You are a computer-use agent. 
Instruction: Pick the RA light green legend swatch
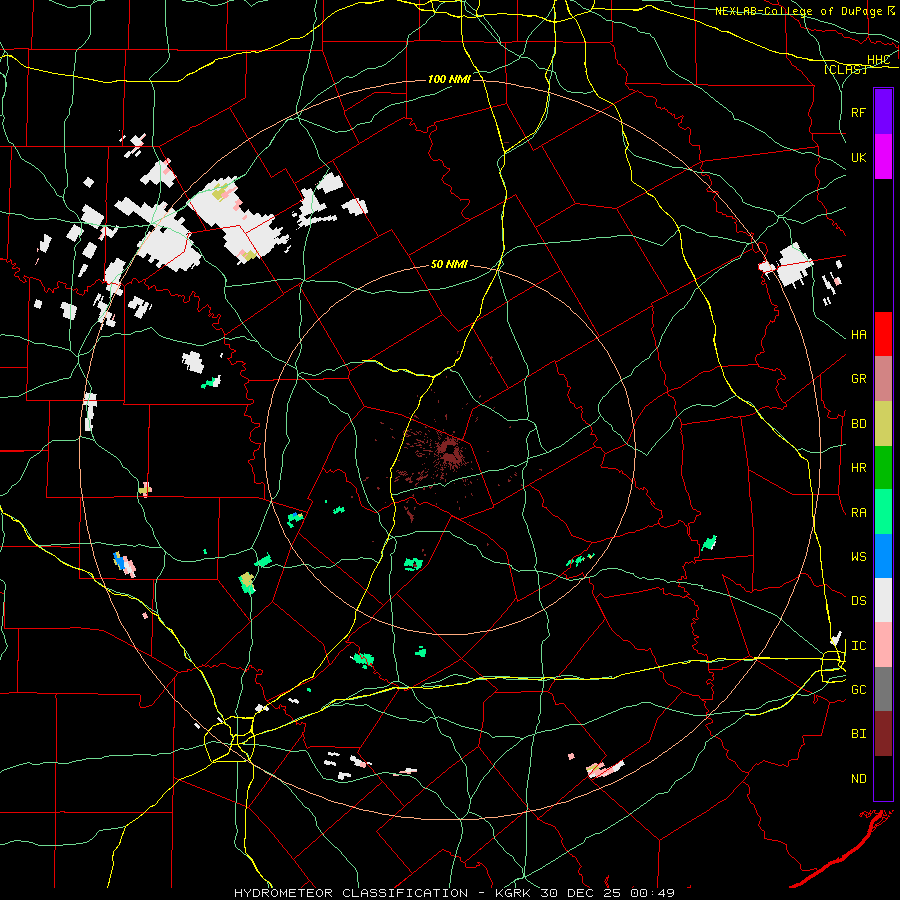tap(883, 512)
